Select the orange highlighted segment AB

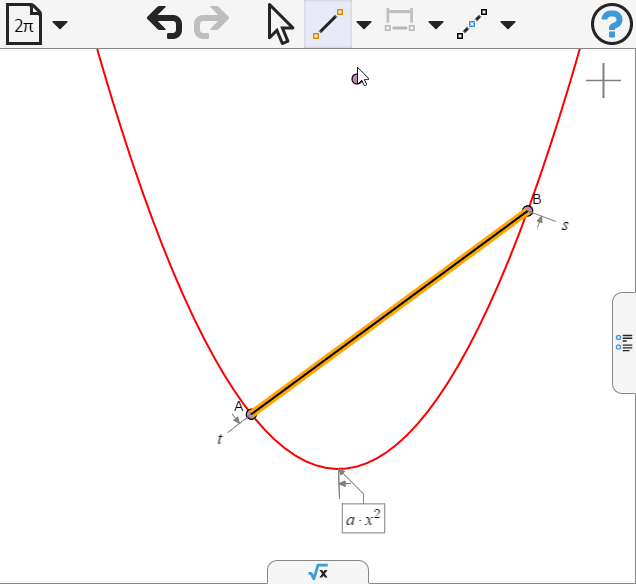pos(389,313)
